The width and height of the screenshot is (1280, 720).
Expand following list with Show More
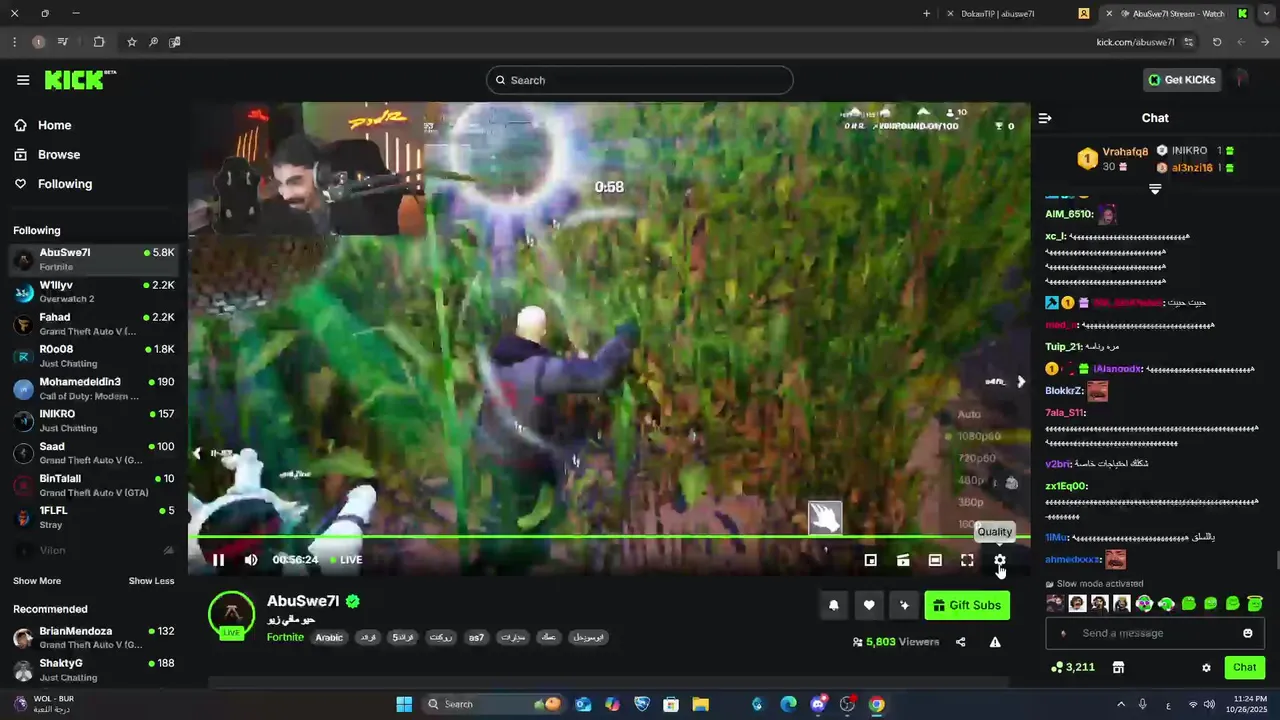(x=37, y=581)
